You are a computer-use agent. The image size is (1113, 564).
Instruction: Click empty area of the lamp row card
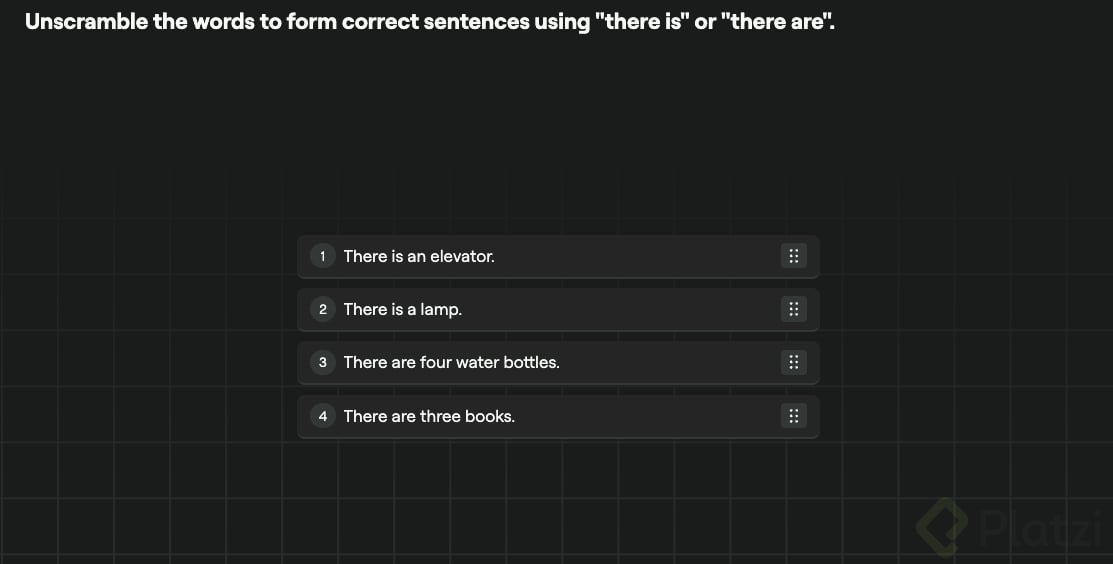(620, 309)
